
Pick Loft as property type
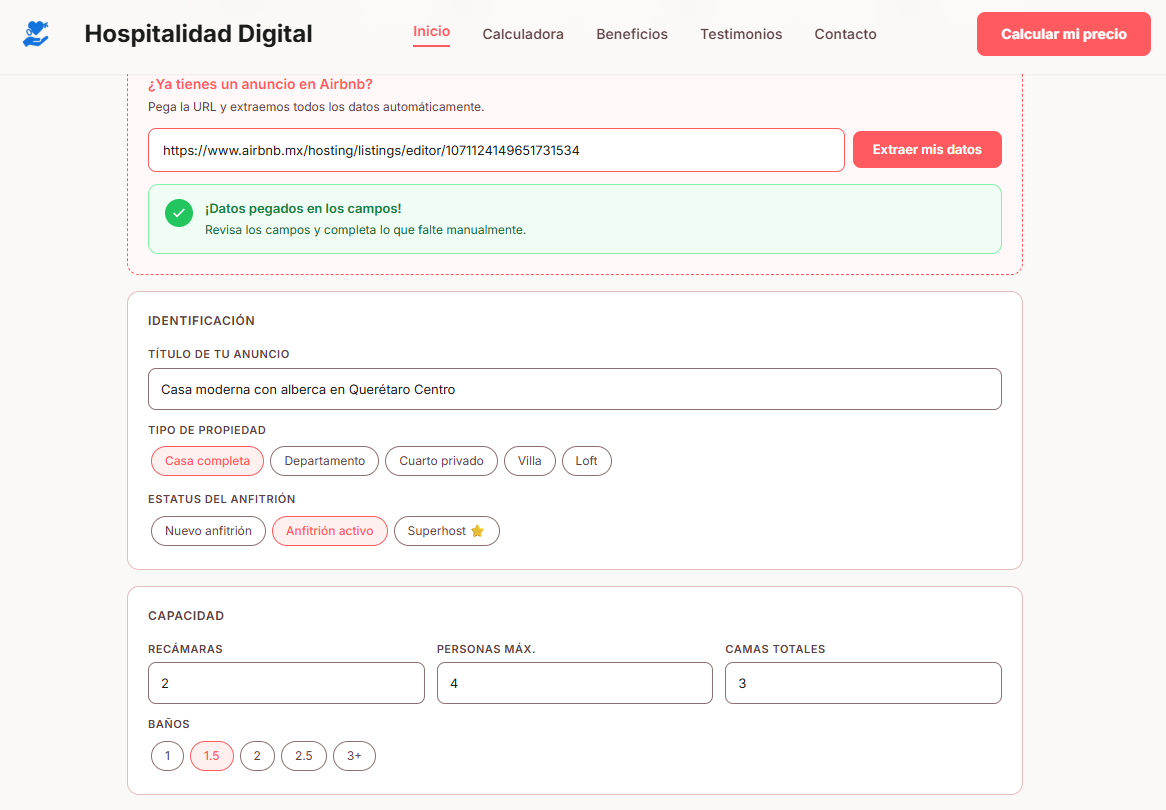pyautogui.click(x=586, y=461)
